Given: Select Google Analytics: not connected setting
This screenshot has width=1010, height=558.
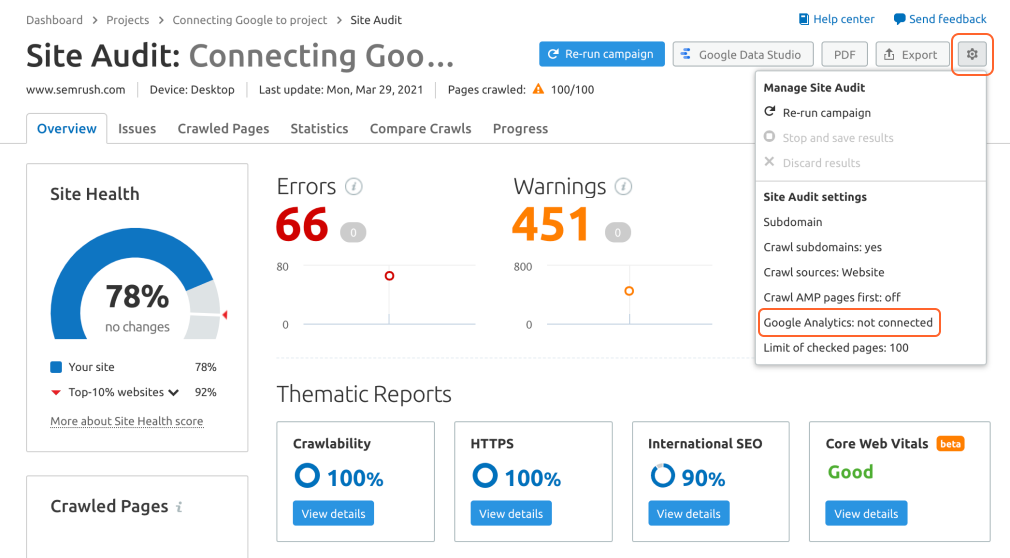Looking at the screenshot, I should pos(848,323).
